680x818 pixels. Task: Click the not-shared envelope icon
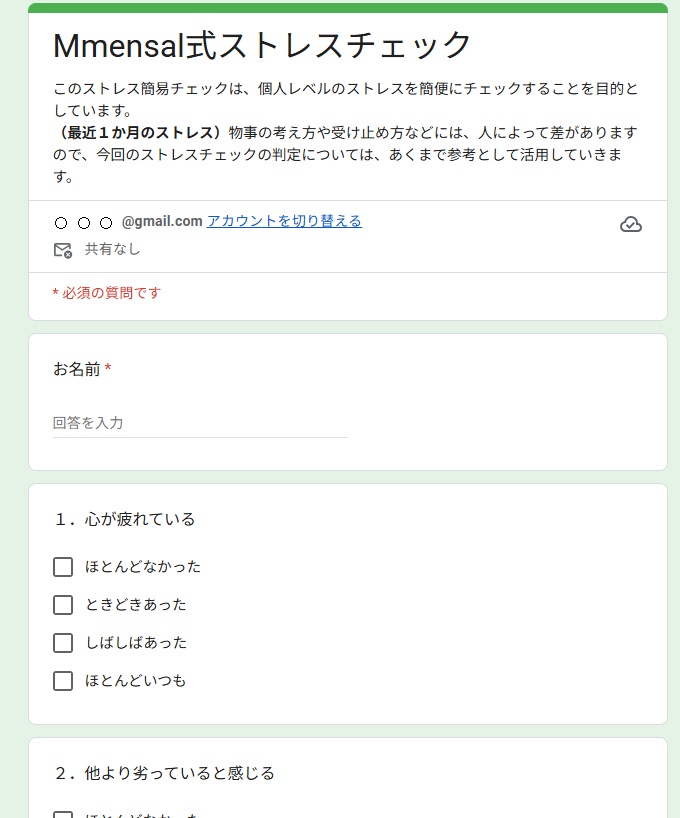click(63, 250)
